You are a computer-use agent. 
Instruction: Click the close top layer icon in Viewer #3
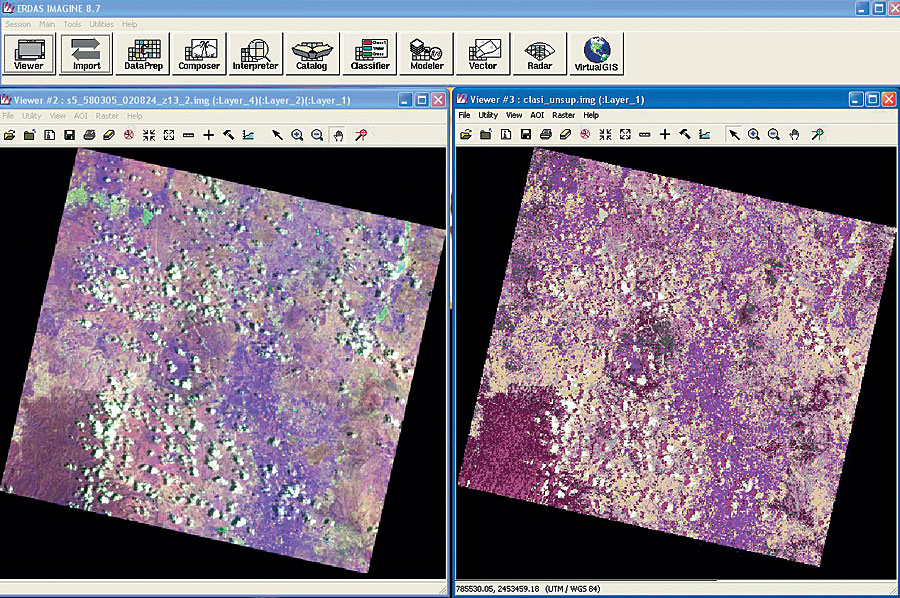click(486, 134)
